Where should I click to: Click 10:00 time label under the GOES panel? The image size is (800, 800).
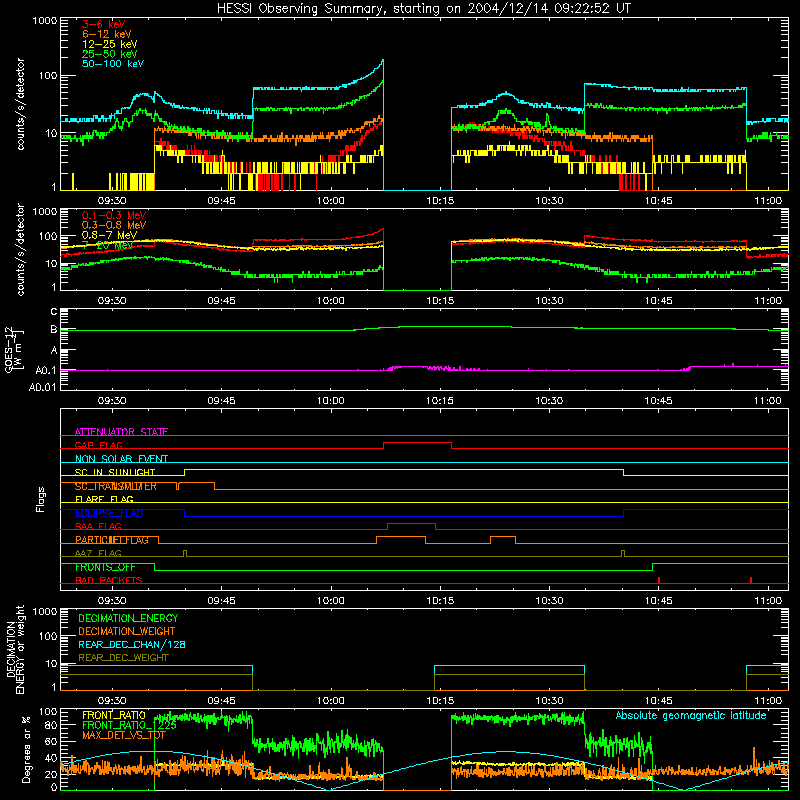331,401
